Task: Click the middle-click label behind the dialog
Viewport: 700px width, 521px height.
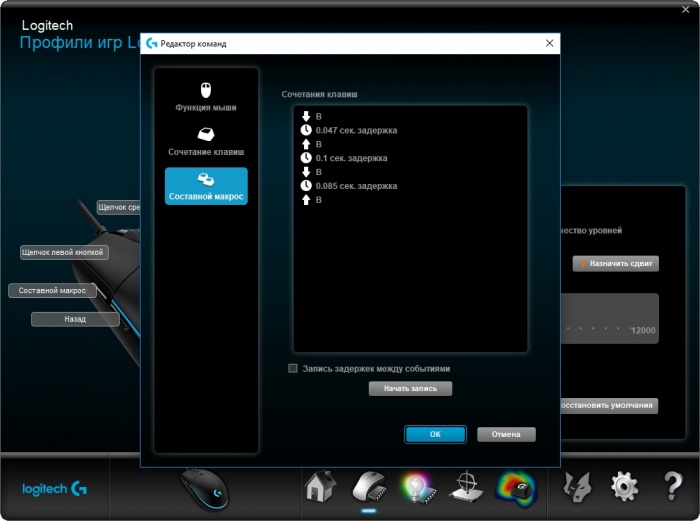Action: tap(119, 207)
